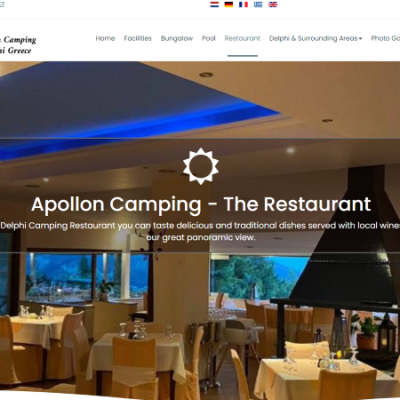Navigate to the Pool page
The height and width of the screenshot is (400, 400).
(x=209, y=38)
